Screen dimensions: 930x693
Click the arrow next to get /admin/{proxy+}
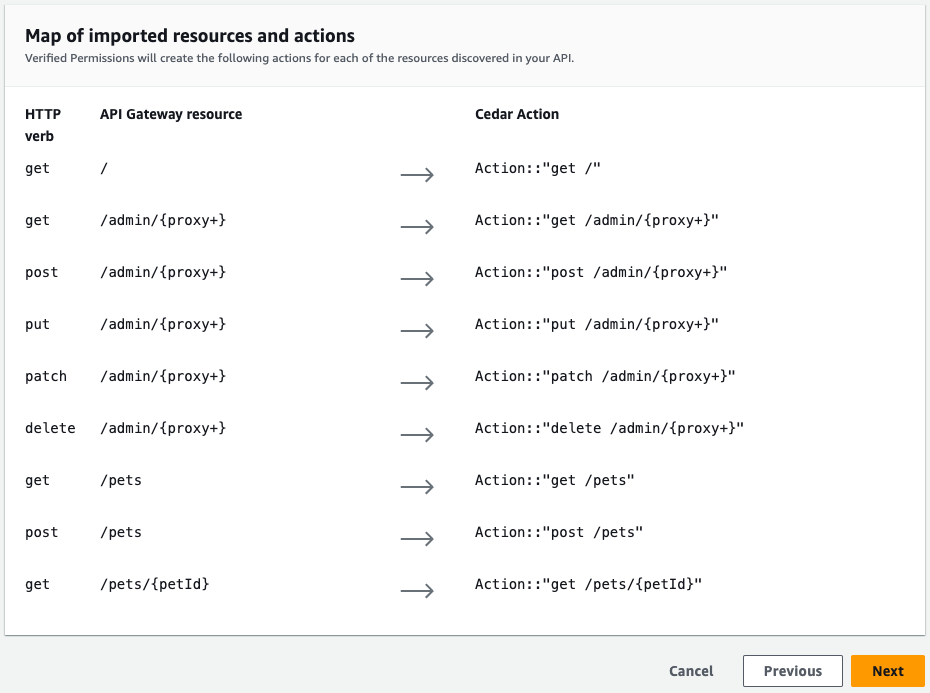click(x=417, y=227)
